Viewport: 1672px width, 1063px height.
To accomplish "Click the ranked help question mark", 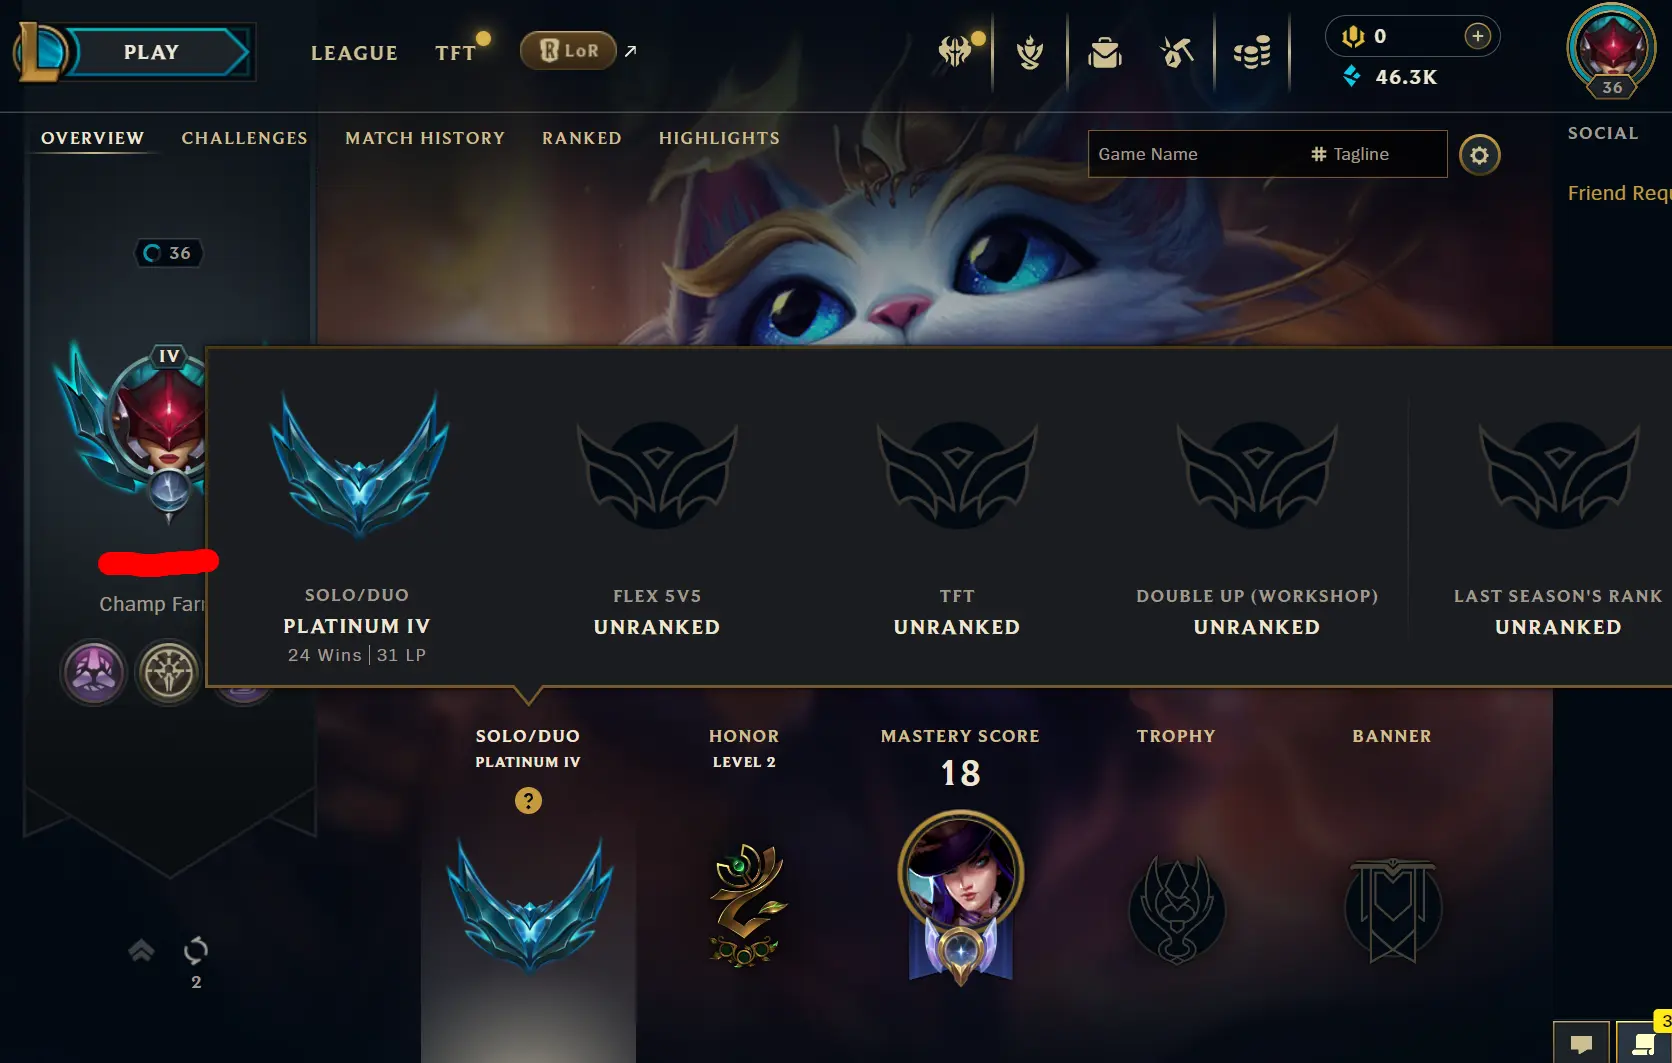I will tap(528, 800).
